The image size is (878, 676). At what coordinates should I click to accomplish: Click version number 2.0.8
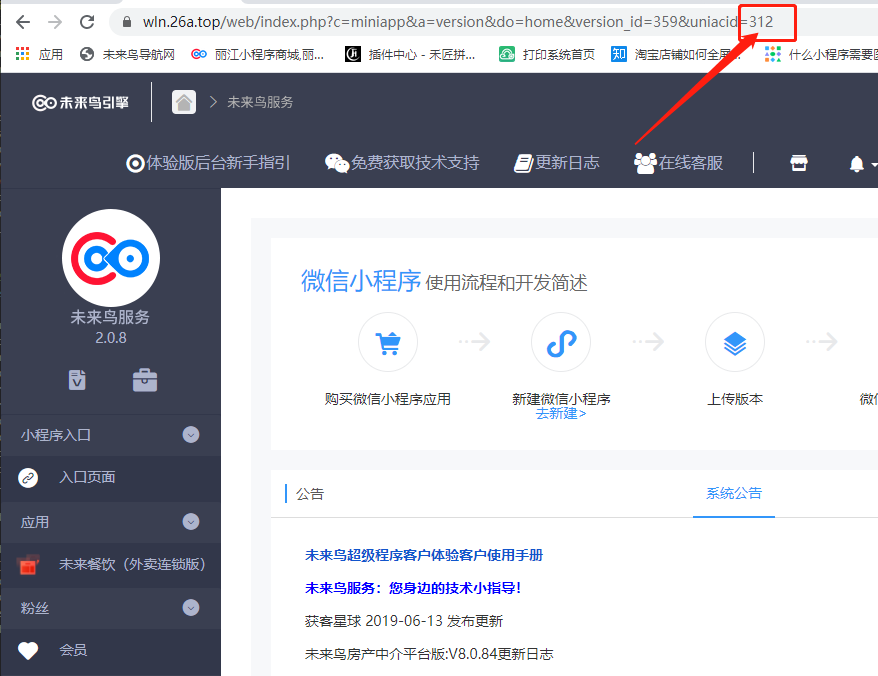[111, 338]
